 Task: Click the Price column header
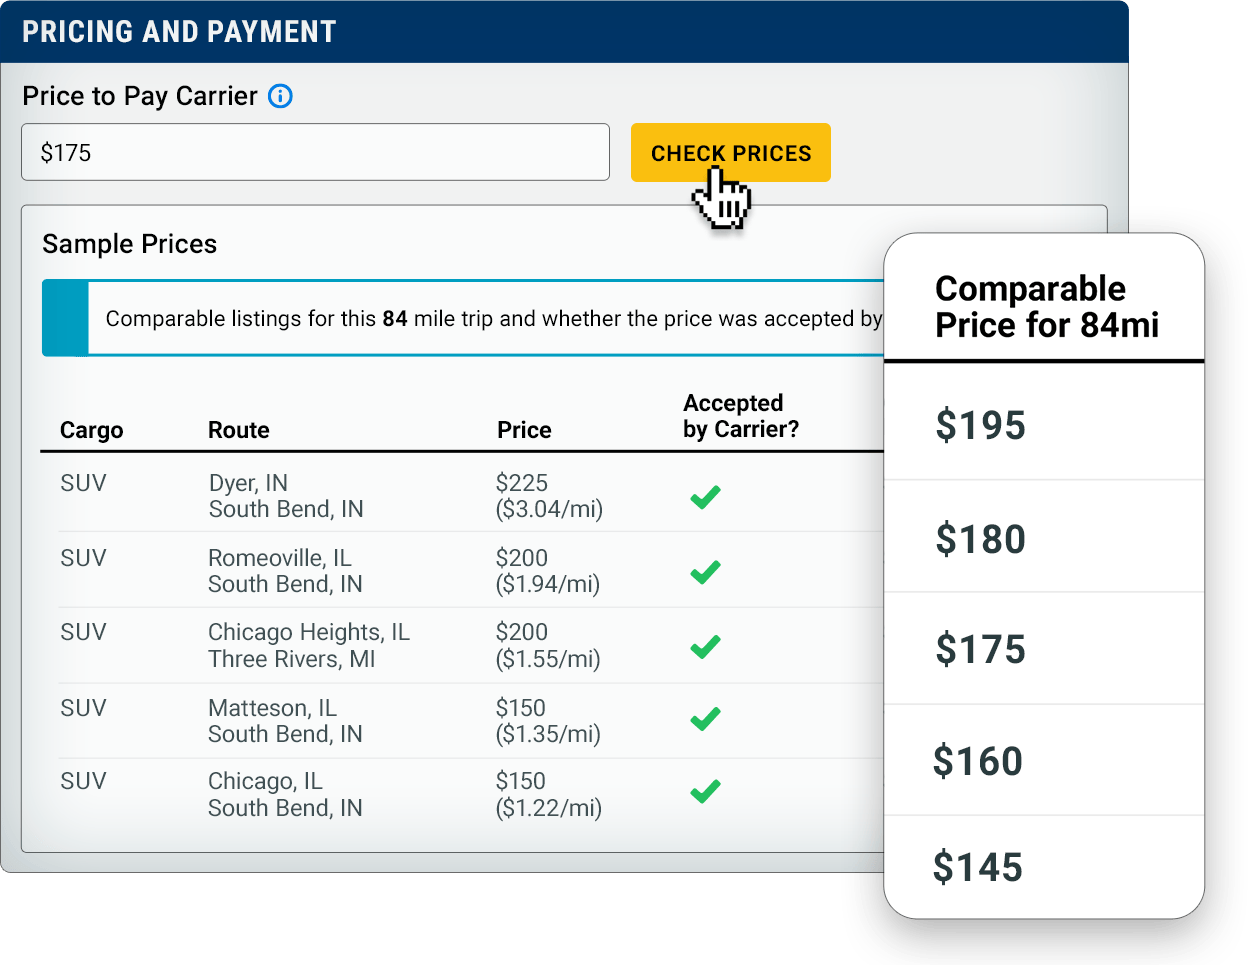524,430
